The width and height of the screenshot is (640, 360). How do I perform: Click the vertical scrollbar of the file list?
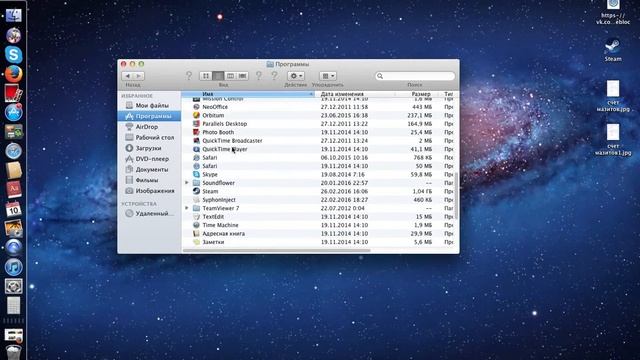tap(456, 196)
